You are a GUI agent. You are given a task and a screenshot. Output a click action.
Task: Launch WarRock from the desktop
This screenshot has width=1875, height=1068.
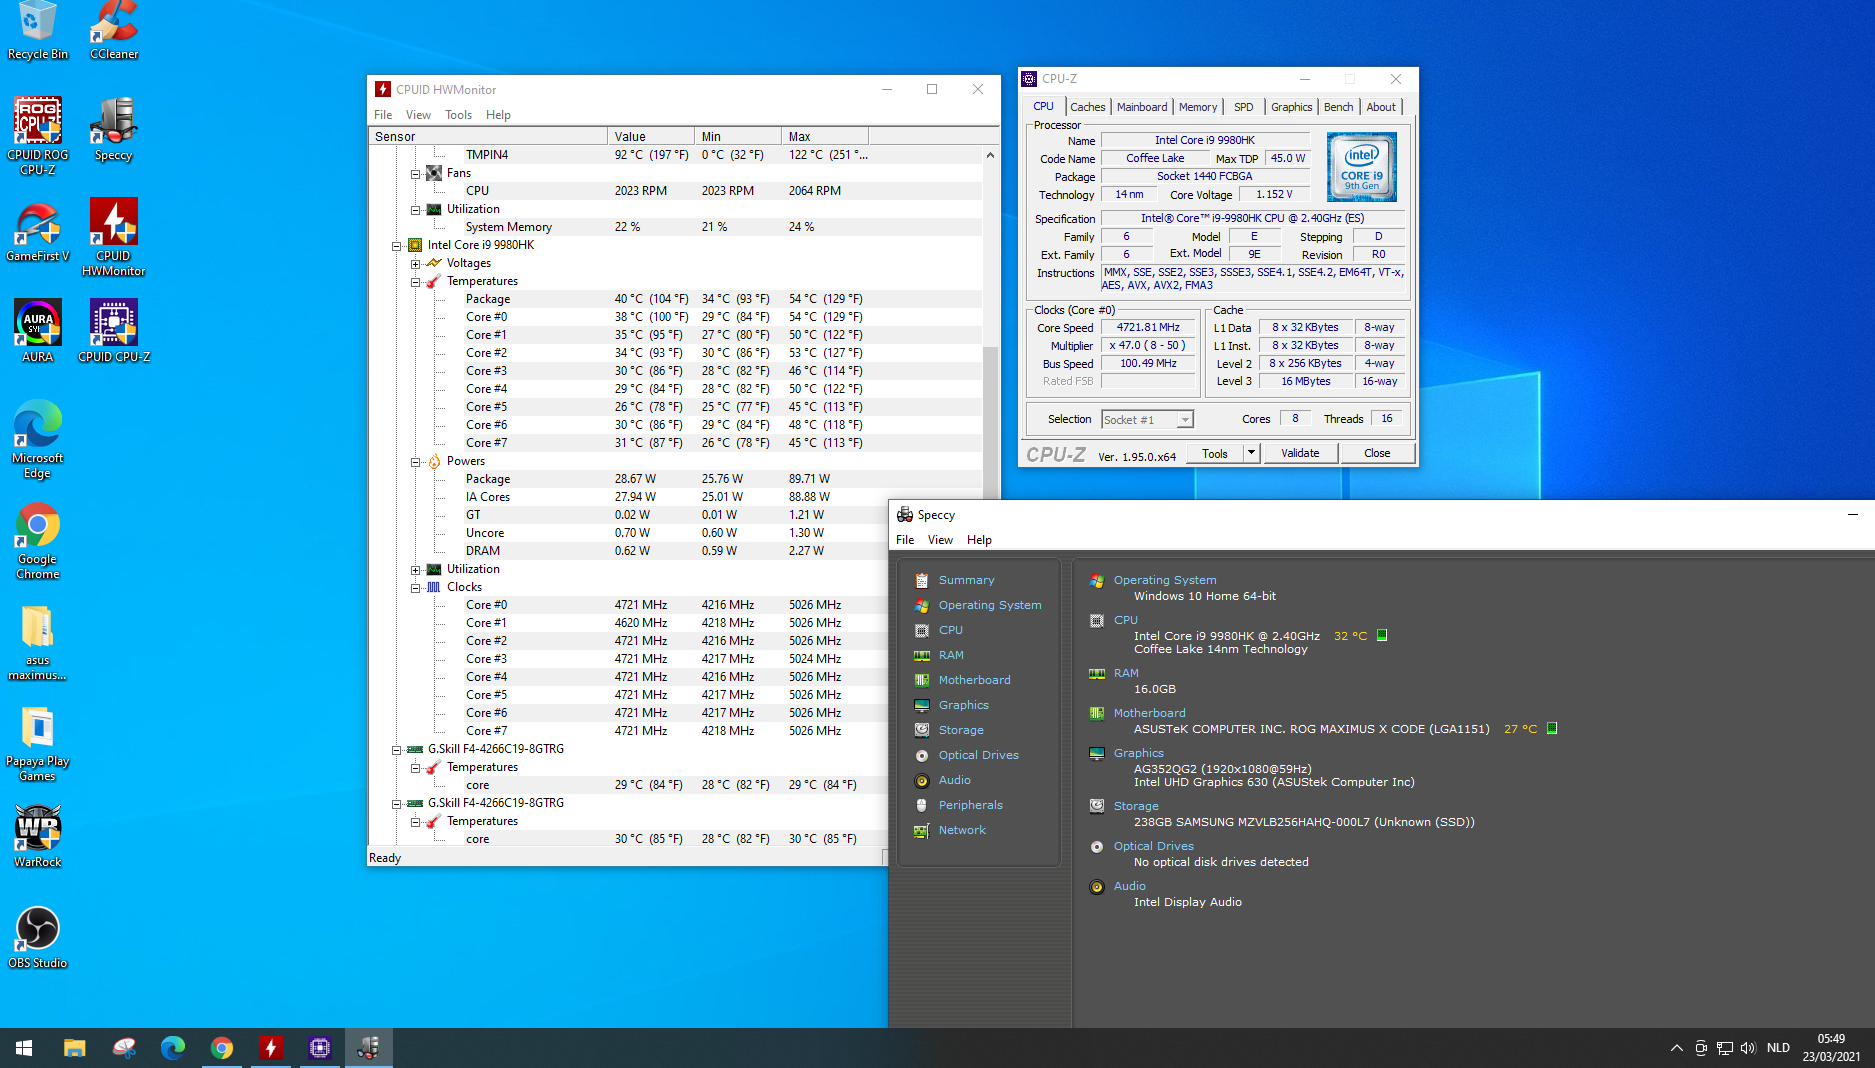pos(38,837)
